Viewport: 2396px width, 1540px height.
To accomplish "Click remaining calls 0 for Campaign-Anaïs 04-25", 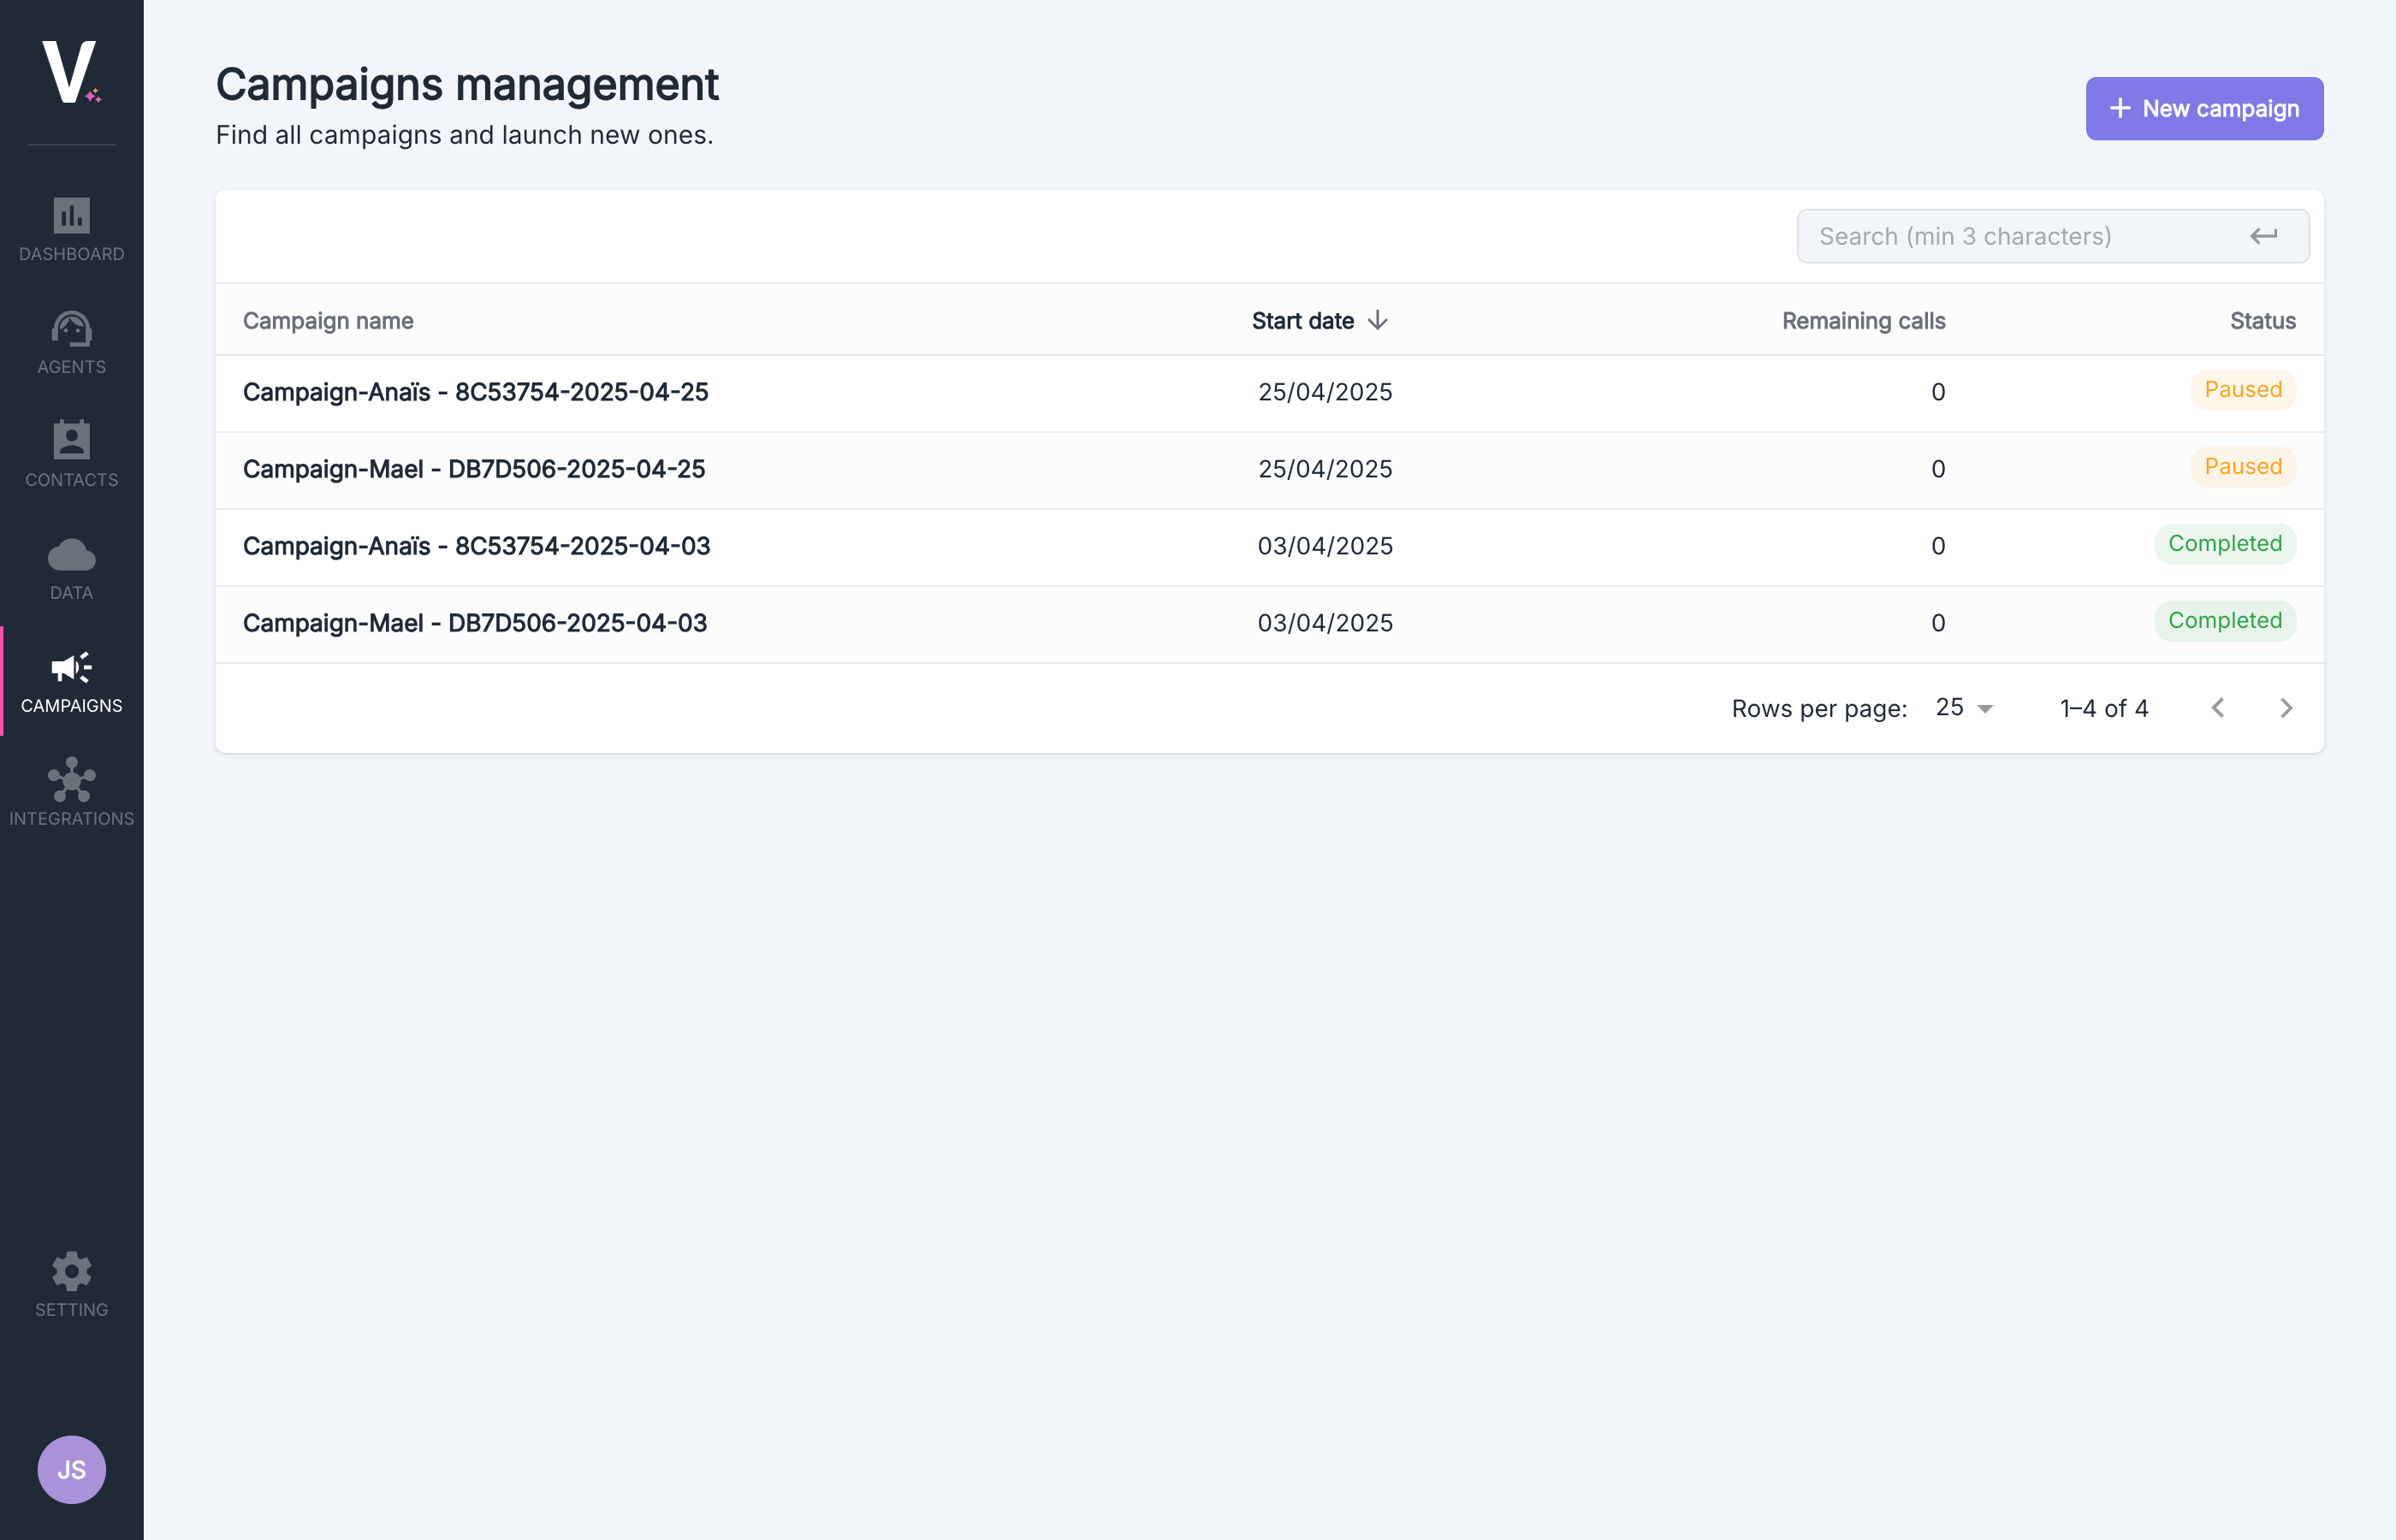I will coord(1937,392).
